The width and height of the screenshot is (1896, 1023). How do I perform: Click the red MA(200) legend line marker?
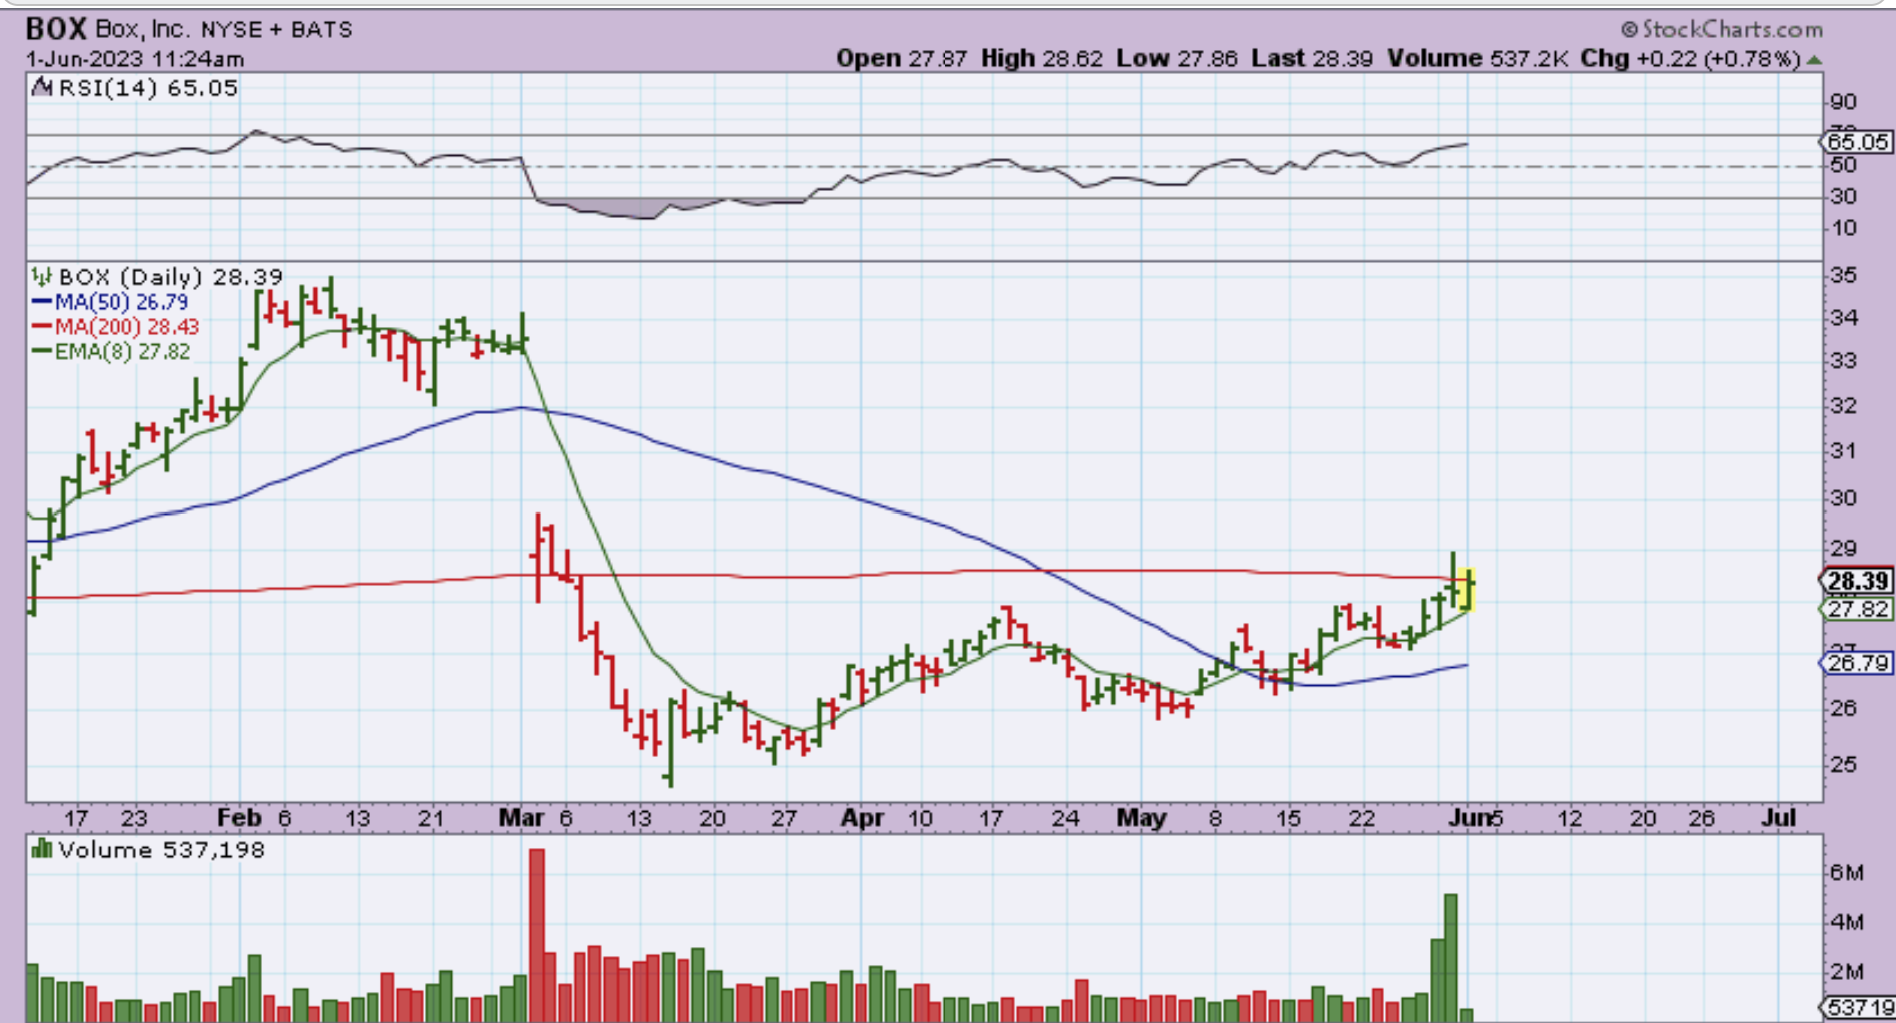pyautogui.click(x=42, y=327)
